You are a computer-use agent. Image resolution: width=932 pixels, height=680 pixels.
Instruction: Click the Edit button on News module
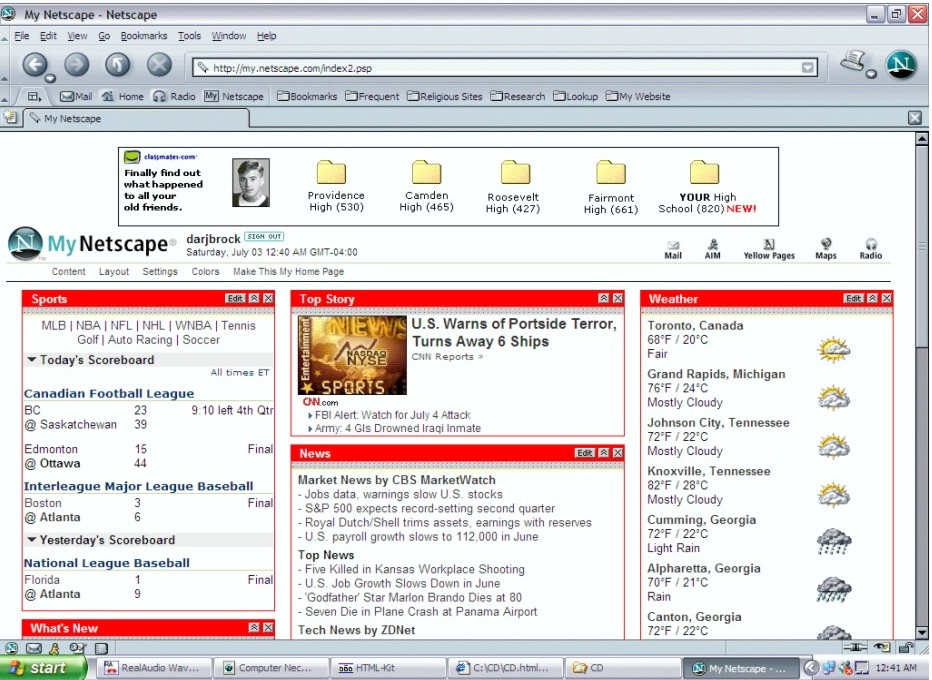tap(584, 453)
